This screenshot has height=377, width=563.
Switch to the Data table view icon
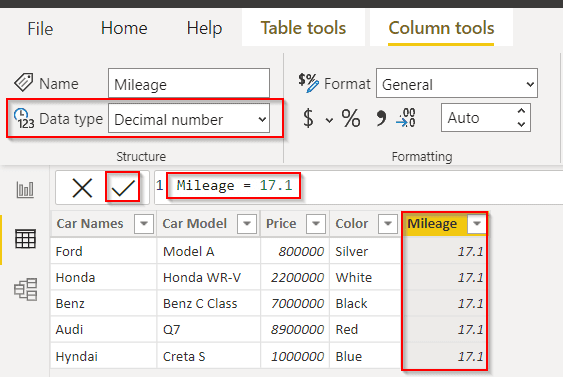coord(25,239)
